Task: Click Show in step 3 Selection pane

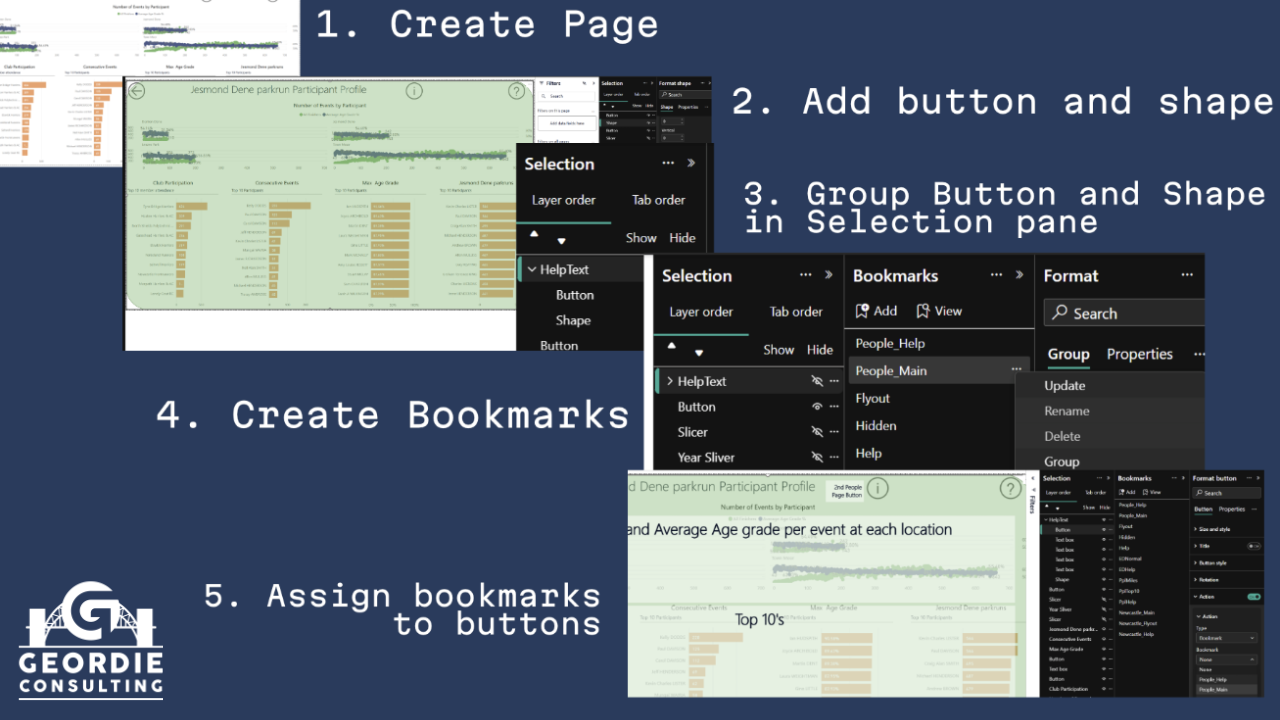Action: pyautogui.click(x=641, y=238)
